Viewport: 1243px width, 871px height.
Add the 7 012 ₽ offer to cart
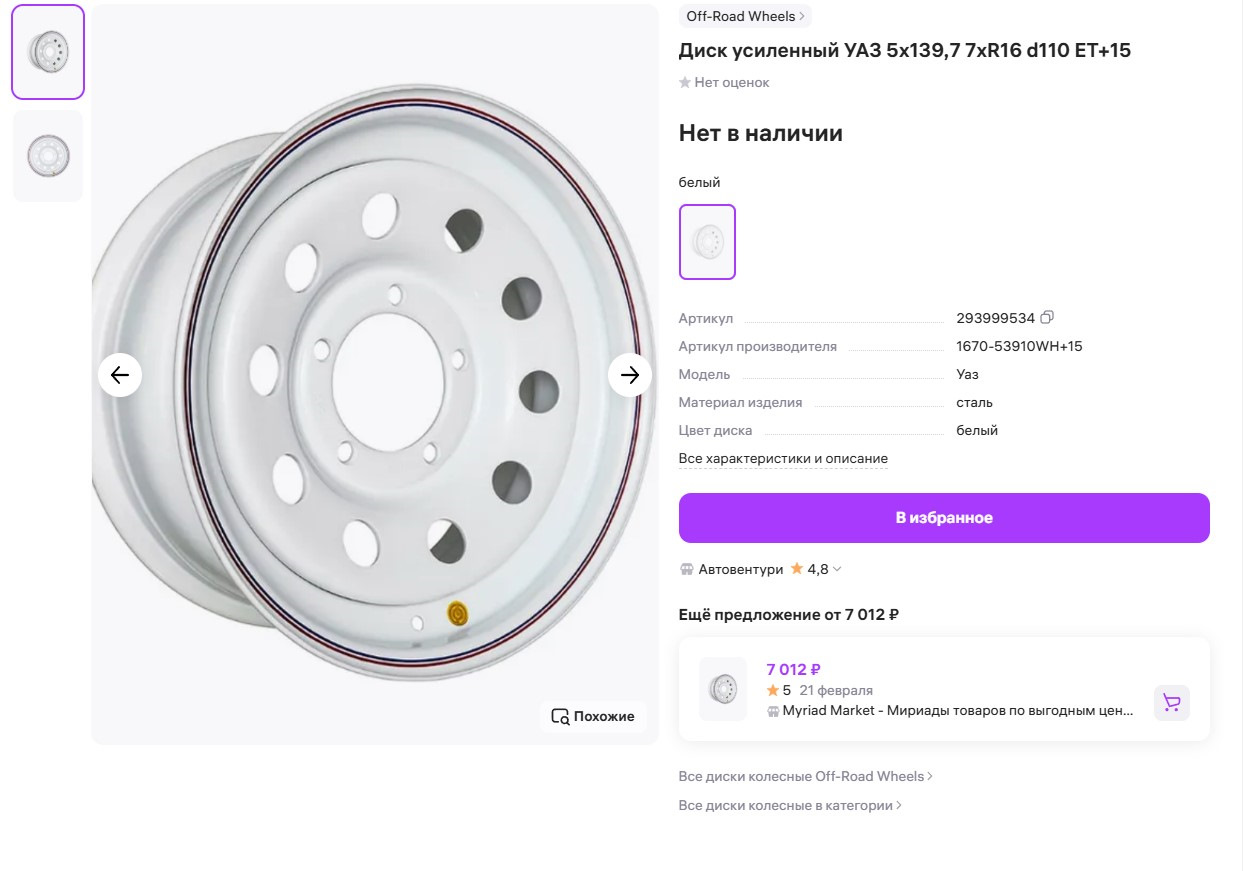[x=1171, y=702]
